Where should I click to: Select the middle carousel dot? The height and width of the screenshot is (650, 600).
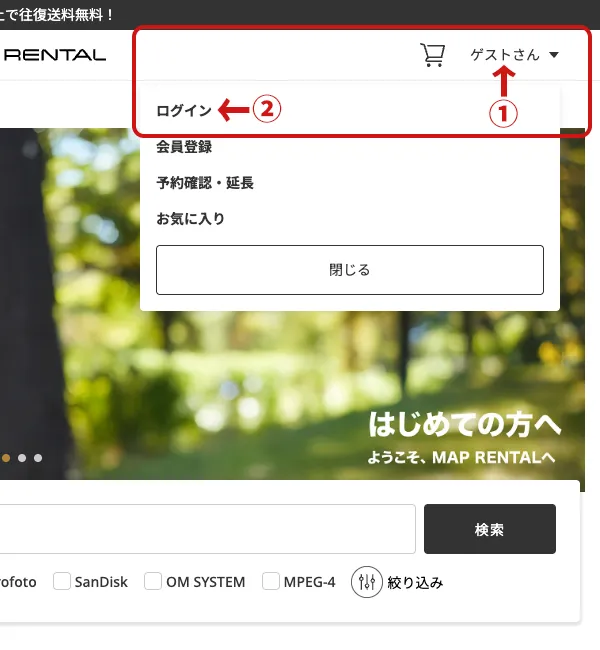(x=22, y=458)
